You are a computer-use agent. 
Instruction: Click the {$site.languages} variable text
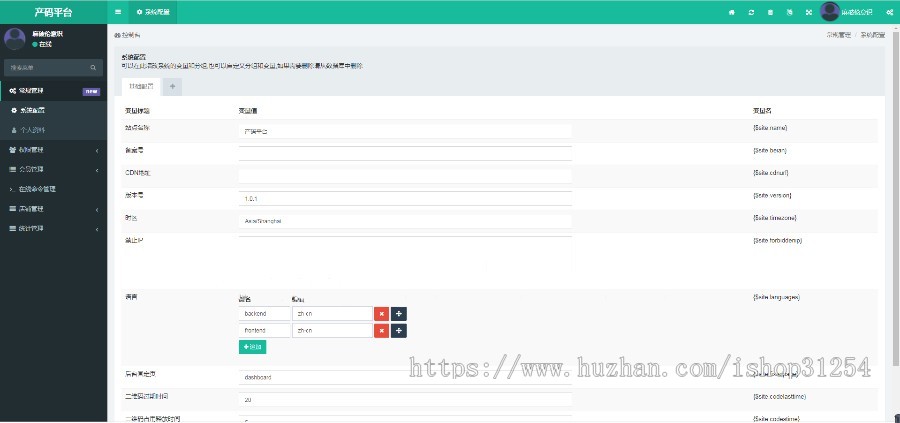point(776,297)
